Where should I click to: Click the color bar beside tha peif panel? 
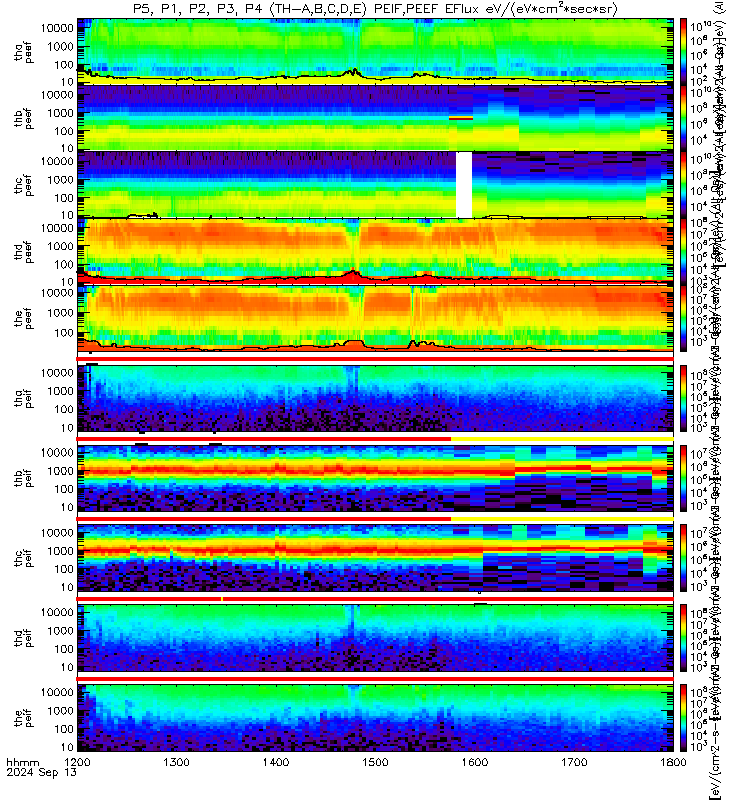tap(684, 398)
